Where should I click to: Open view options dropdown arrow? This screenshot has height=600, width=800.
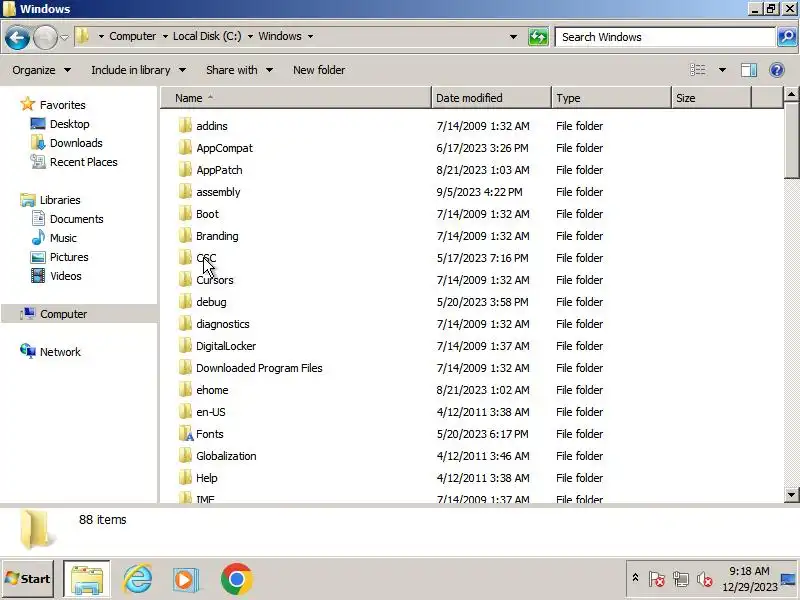(722, 70)
